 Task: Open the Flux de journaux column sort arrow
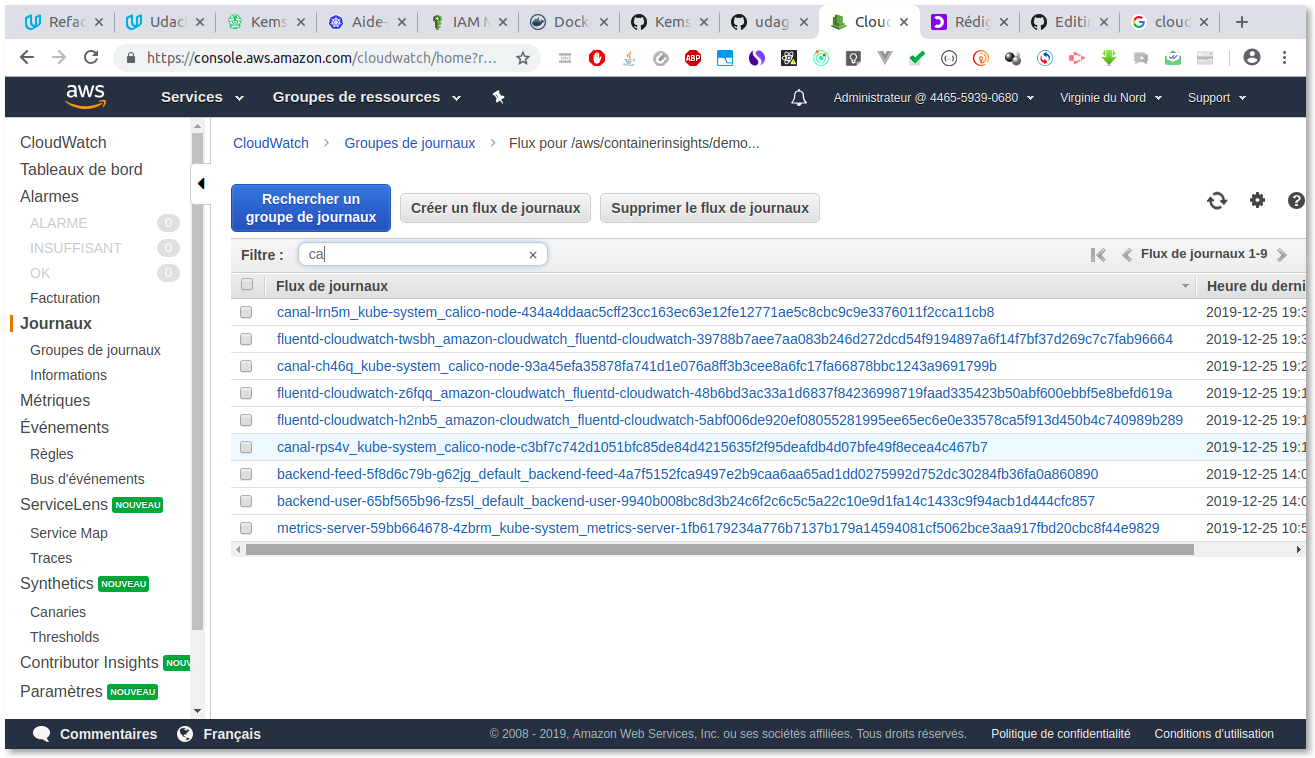click(x=1186, y=286)
